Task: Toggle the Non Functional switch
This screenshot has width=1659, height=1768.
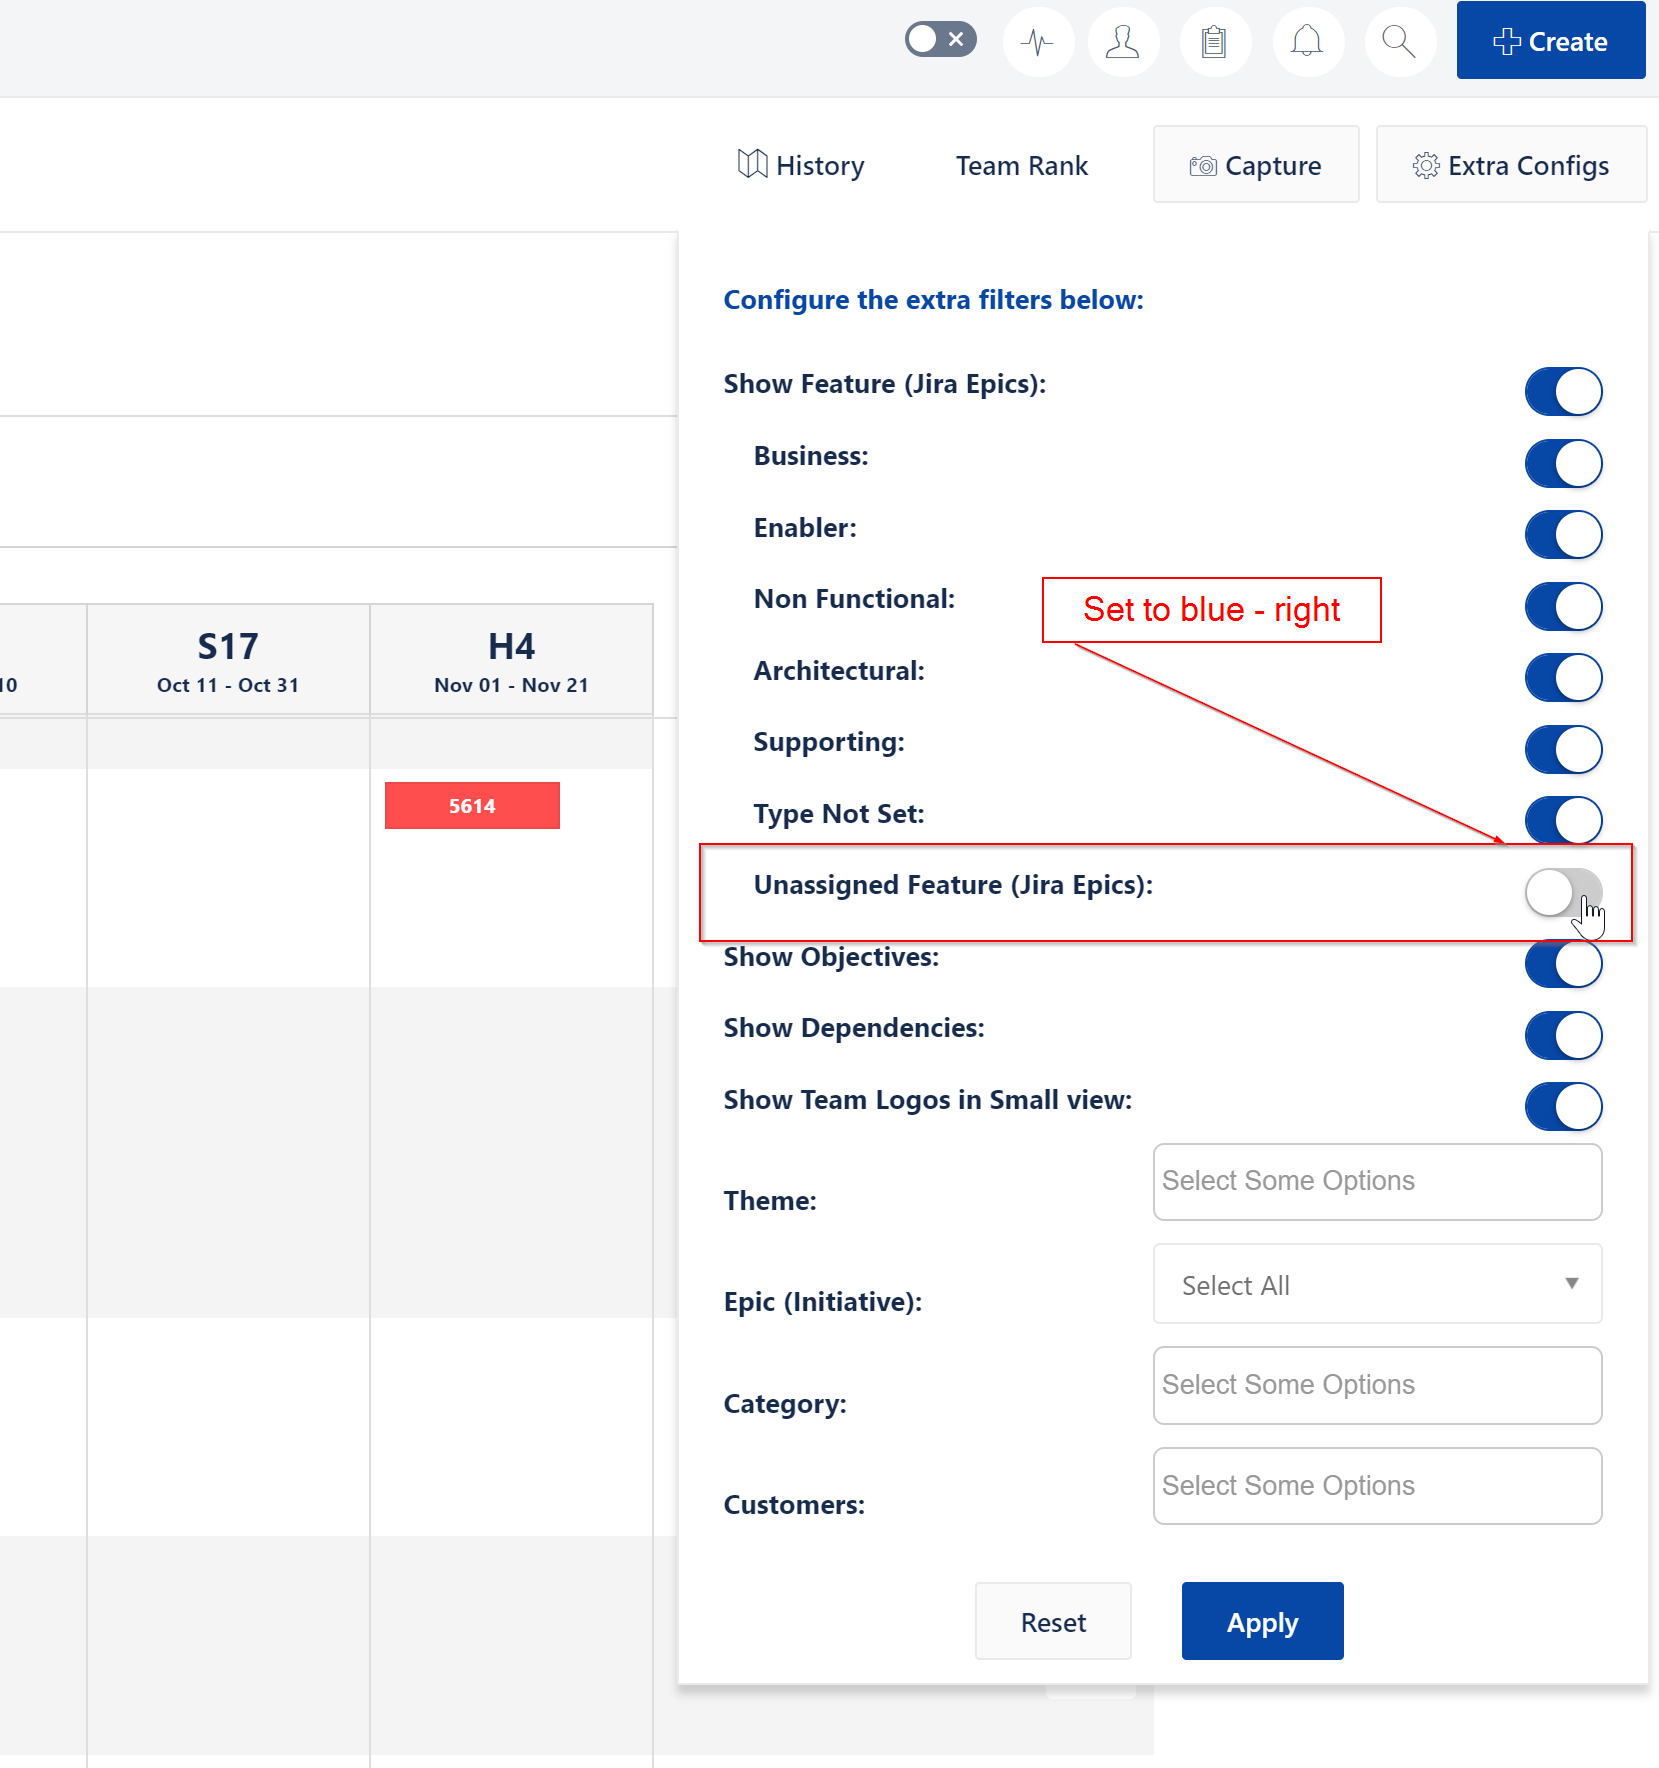Action: pyautogui.click(x=1563, y=607)
